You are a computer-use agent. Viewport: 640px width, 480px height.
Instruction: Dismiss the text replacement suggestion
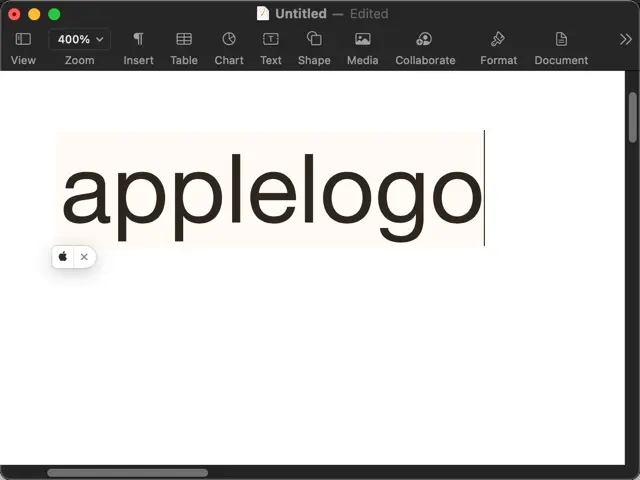(84, 257)
